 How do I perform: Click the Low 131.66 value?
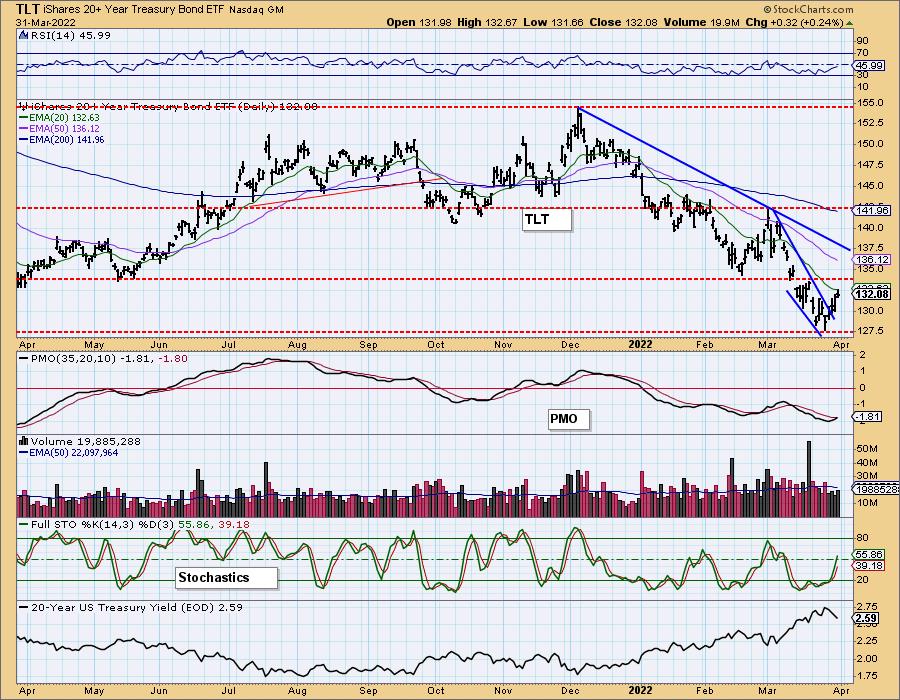553,22
